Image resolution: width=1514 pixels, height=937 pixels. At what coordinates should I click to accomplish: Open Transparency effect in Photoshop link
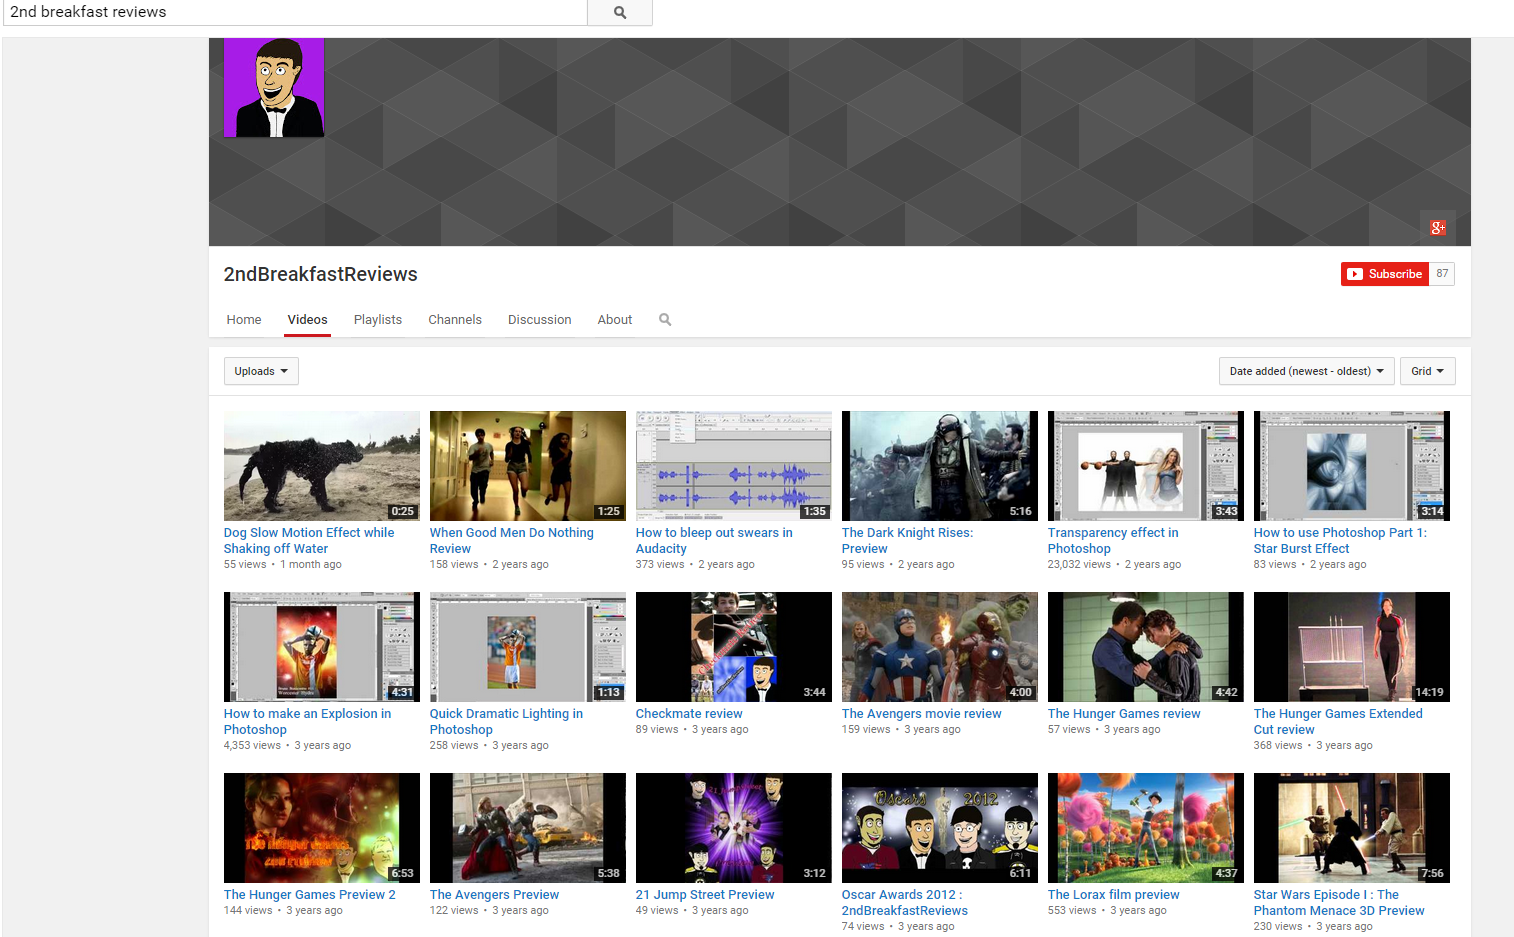(x=1113, y=541)
